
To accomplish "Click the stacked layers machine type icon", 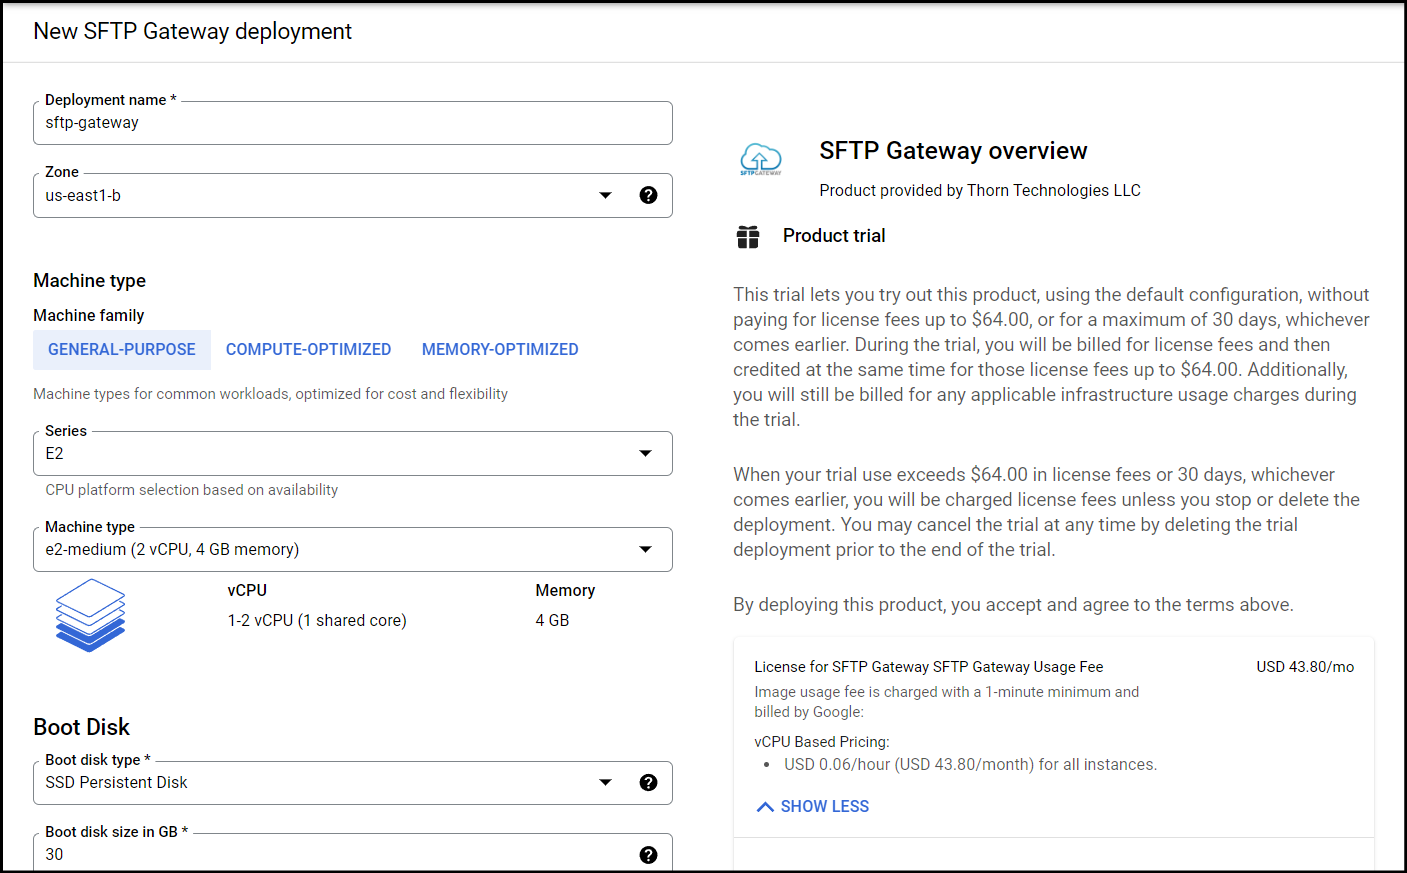I will (x=90, y=615).
